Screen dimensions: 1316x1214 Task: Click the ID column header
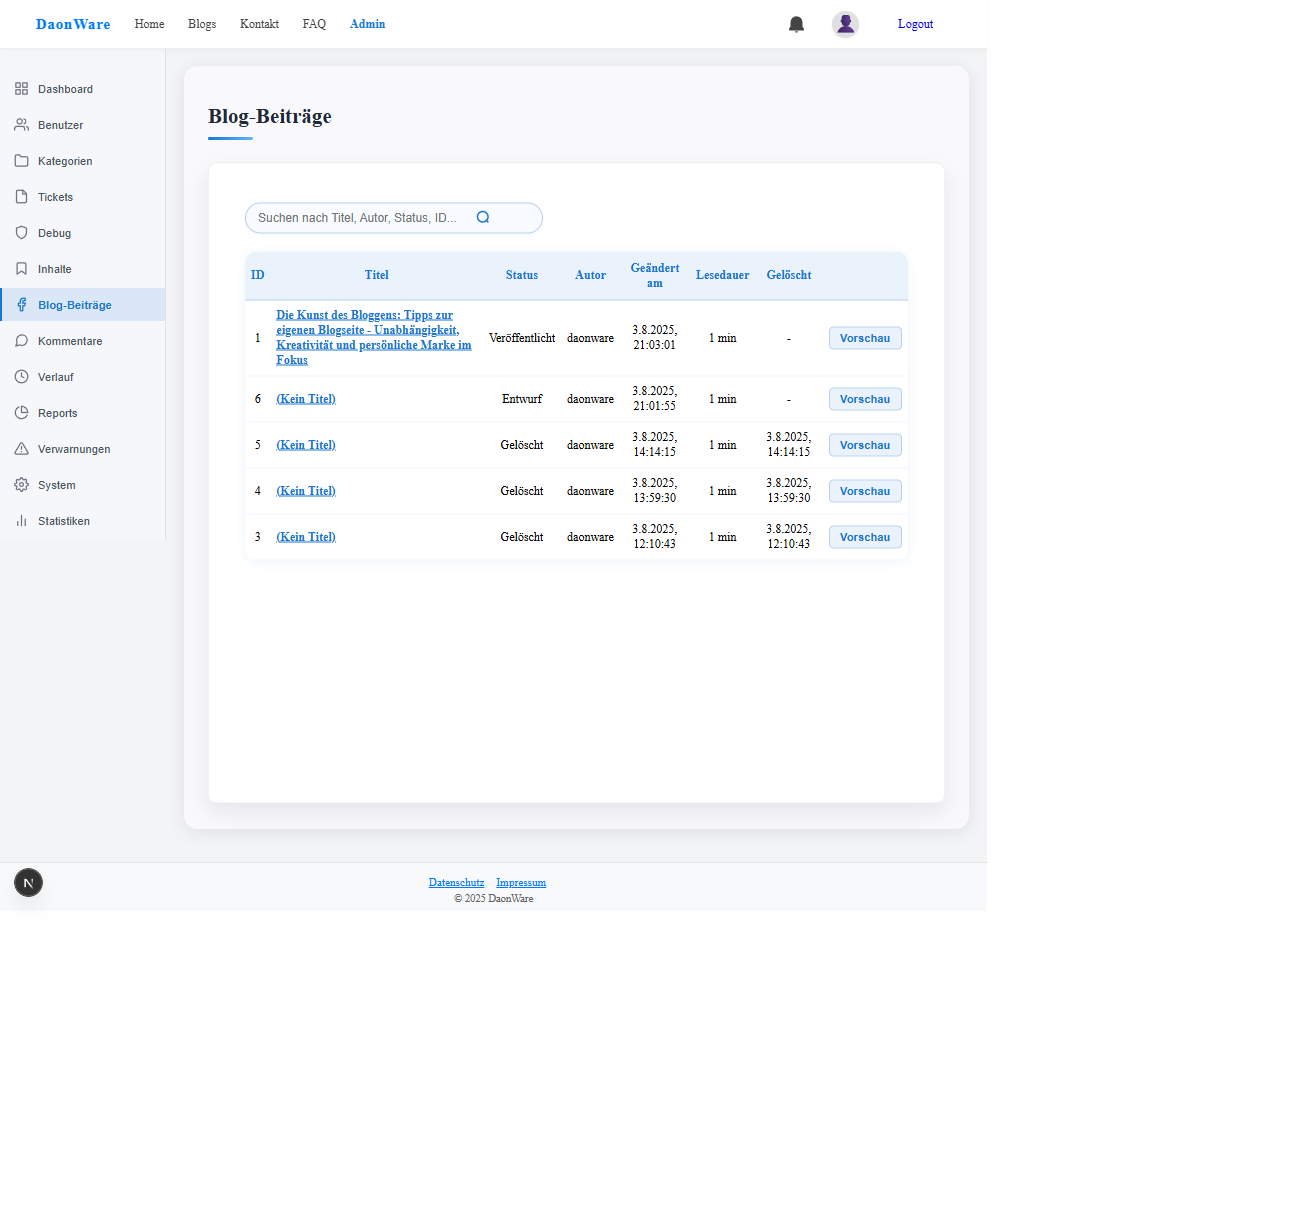point(258,275)
